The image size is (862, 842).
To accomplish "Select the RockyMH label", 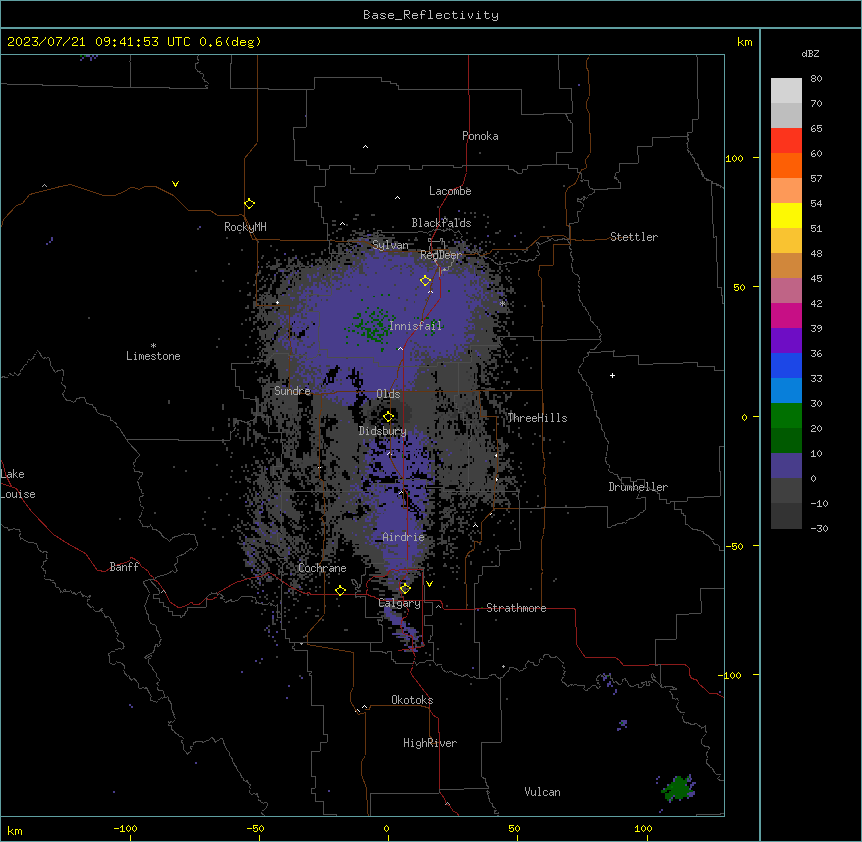I will click(x=245, y=226).
